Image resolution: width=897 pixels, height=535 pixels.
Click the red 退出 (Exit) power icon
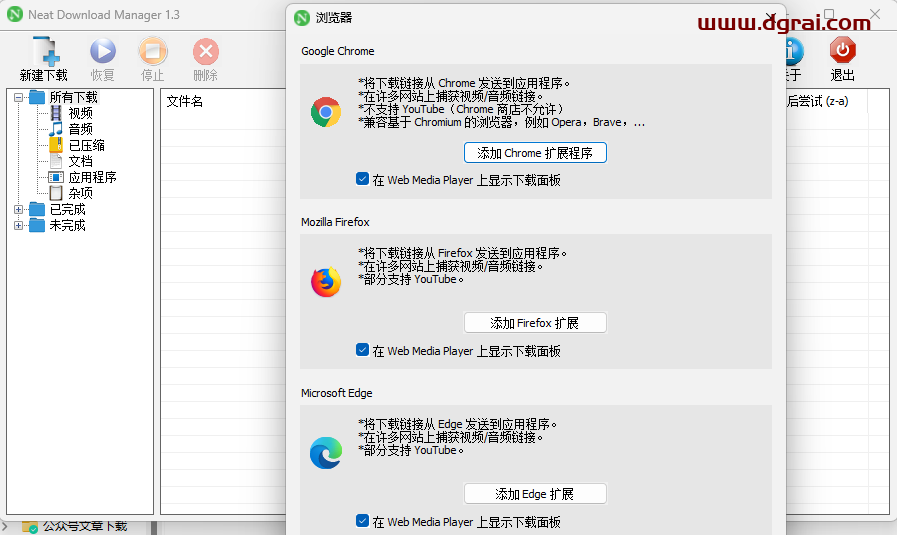click(x=842, y=50)
